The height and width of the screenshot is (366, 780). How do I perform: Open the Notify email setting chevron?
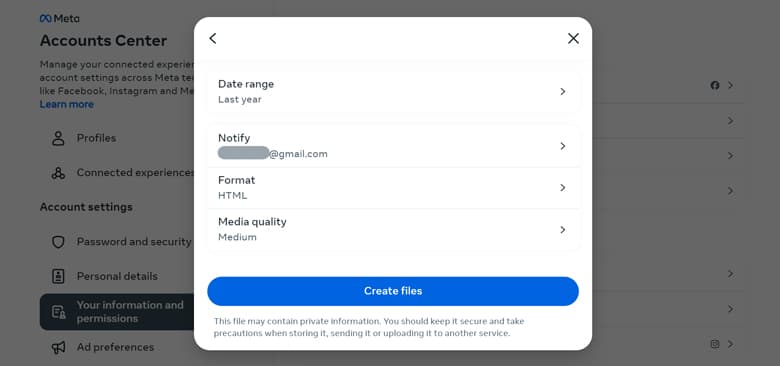563,146
